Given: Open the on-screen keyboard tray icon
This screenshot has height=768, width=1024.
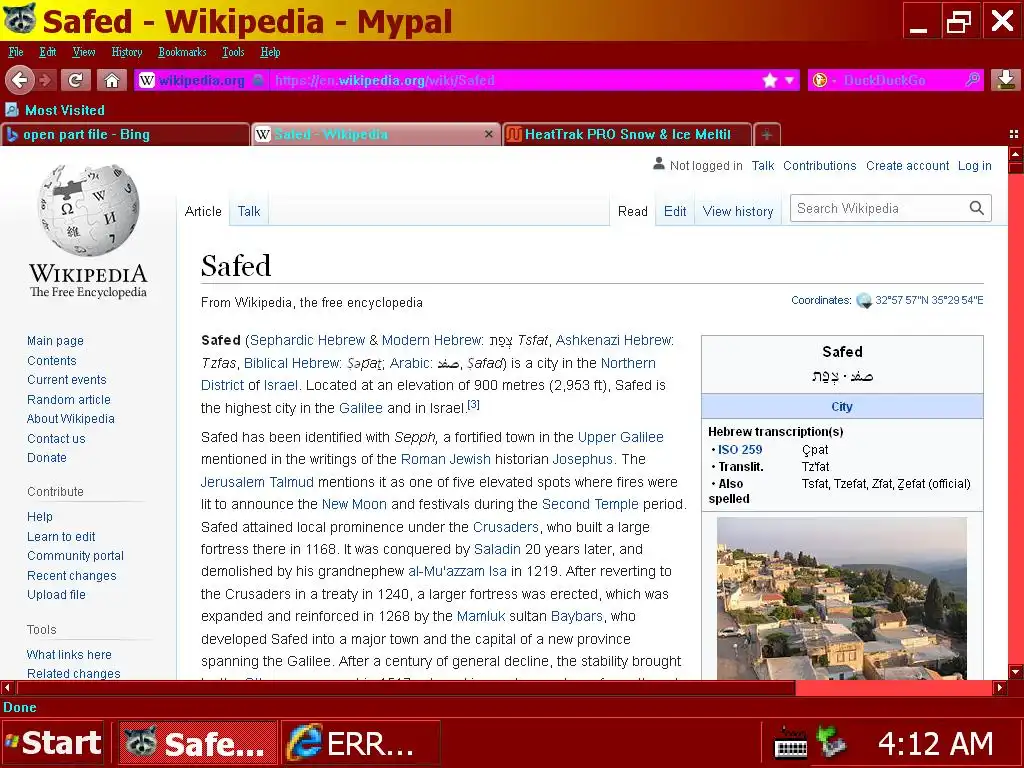Looking at the screenshot, I should (790, 744).
